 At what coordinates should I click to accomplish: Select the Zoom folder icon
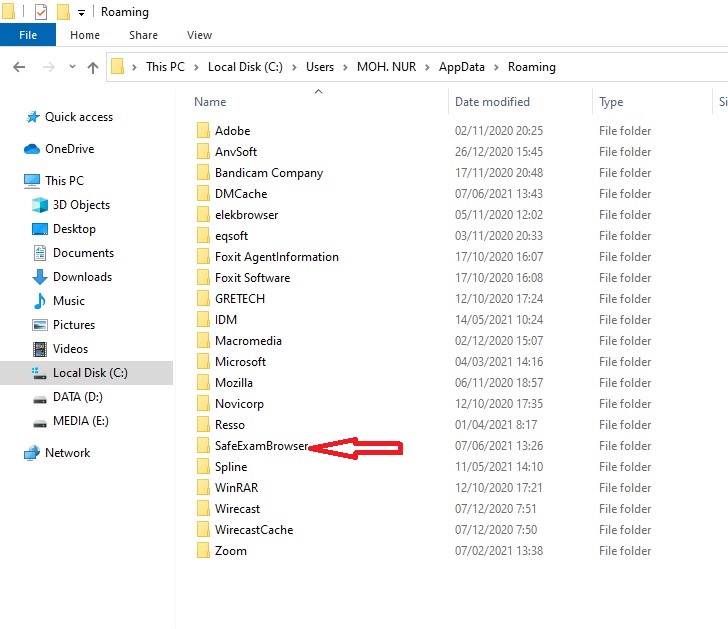click(x=203, y=551)
